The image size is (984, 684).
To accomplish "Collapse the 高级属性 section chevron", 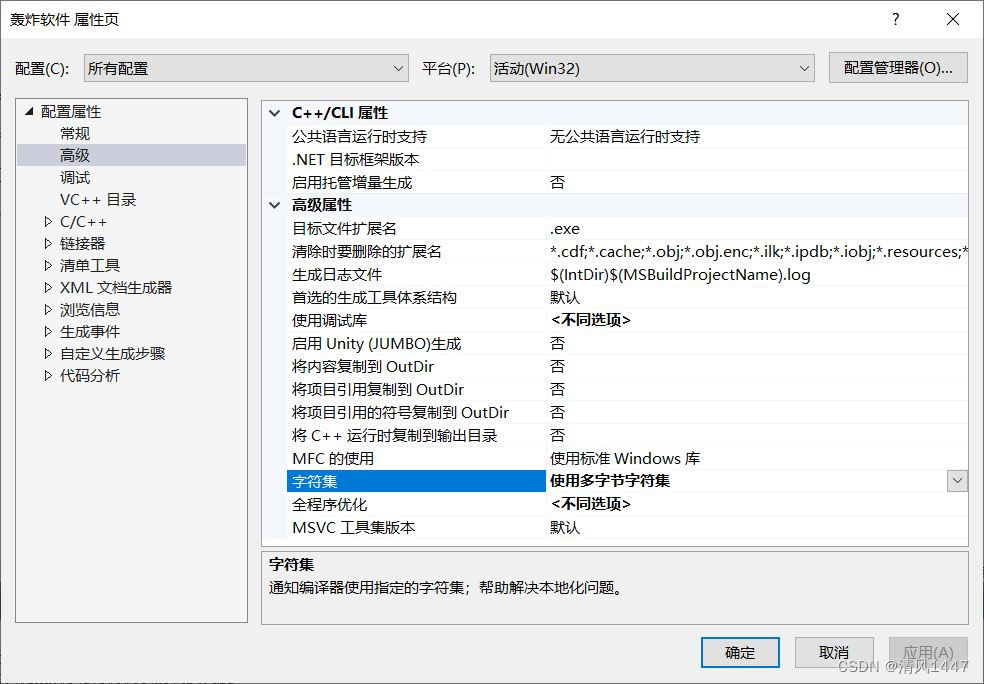I will coord(274,205).
